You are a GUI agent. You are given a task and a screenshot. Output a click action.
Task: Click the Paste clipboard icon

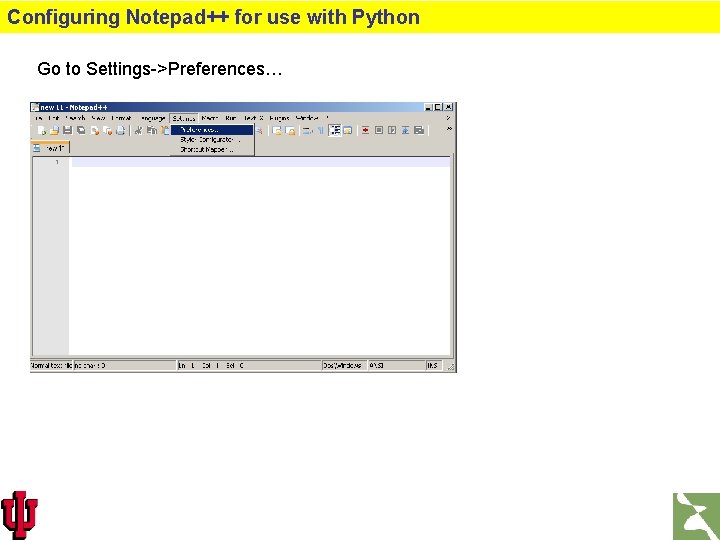click(x=165, y=130)
